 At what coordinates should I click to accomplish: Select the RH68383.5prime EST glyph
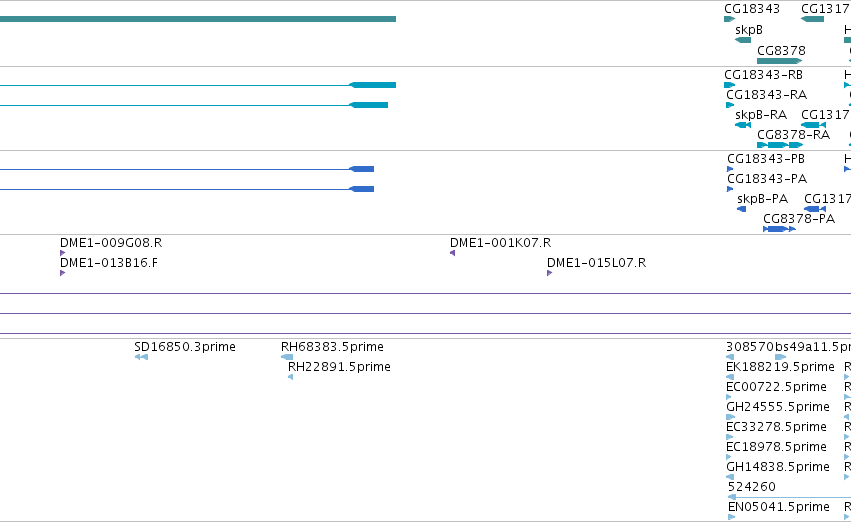point(287,357)
